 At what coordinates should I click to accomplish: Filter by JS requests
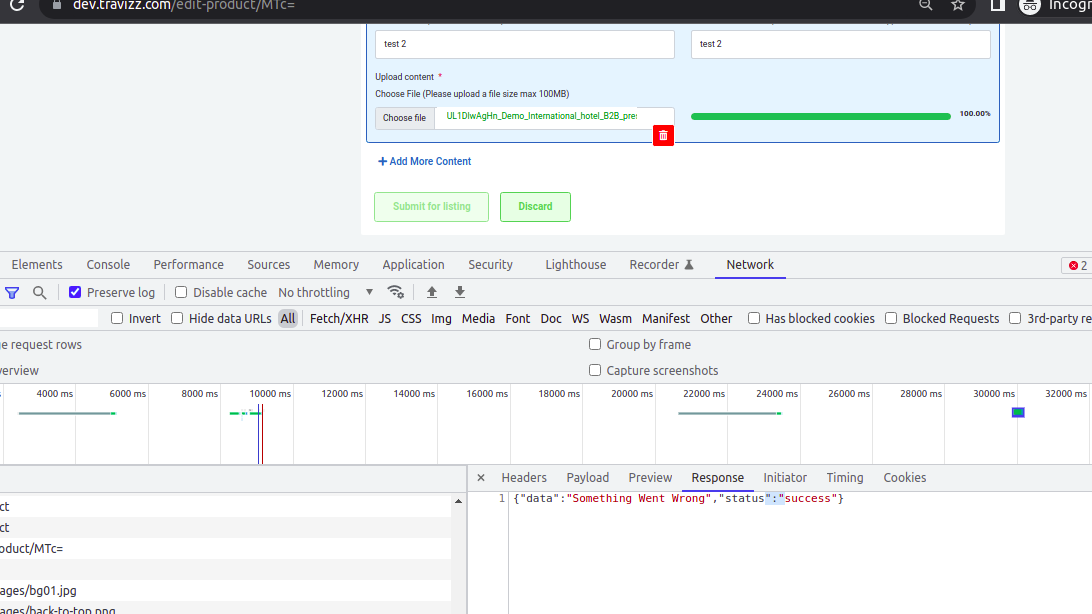tap(384, 318)
